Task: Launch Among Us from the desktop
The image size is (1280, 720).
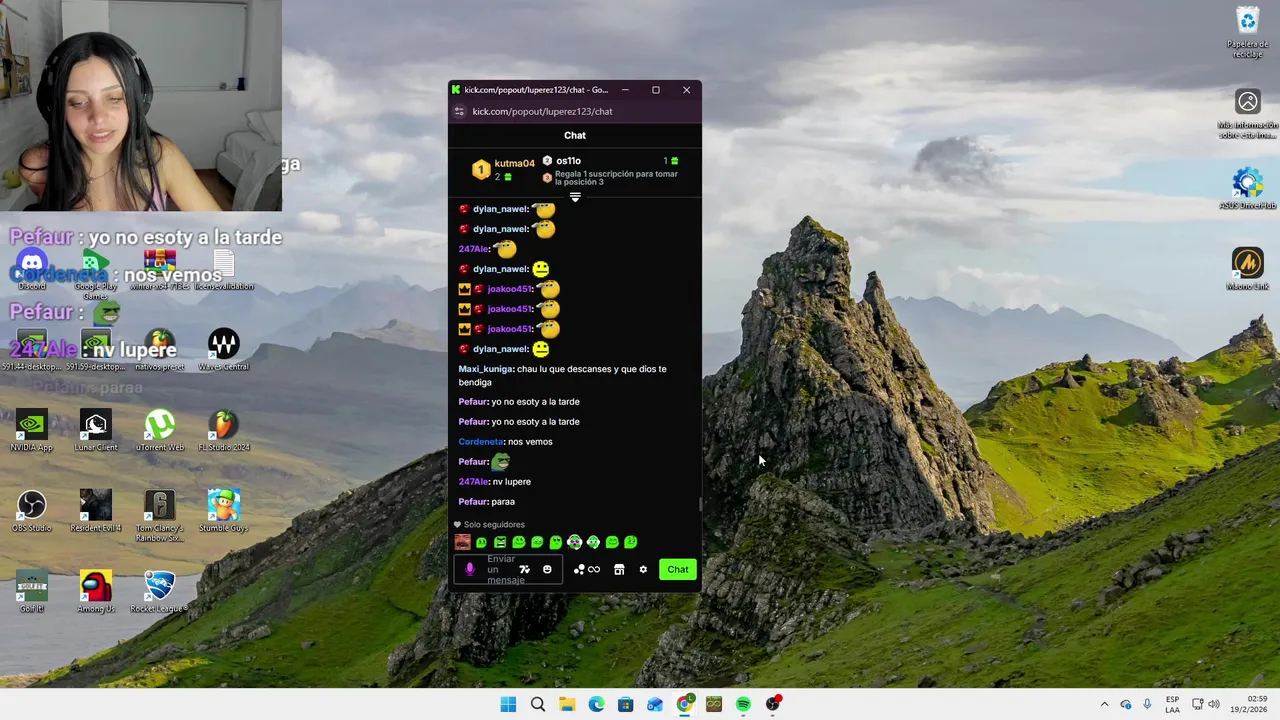Action: coord(95,592)
